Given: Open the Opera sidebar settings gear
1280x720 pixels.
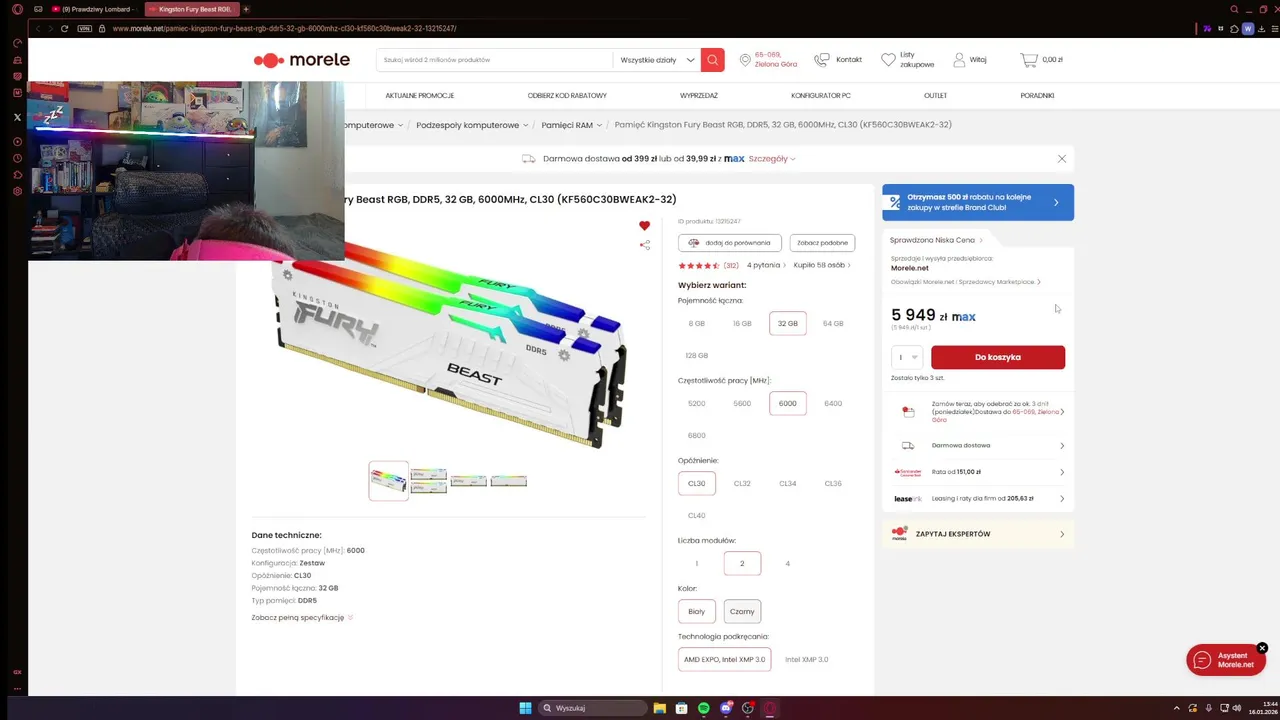Looking at the screenshot, I should (17, 191).
